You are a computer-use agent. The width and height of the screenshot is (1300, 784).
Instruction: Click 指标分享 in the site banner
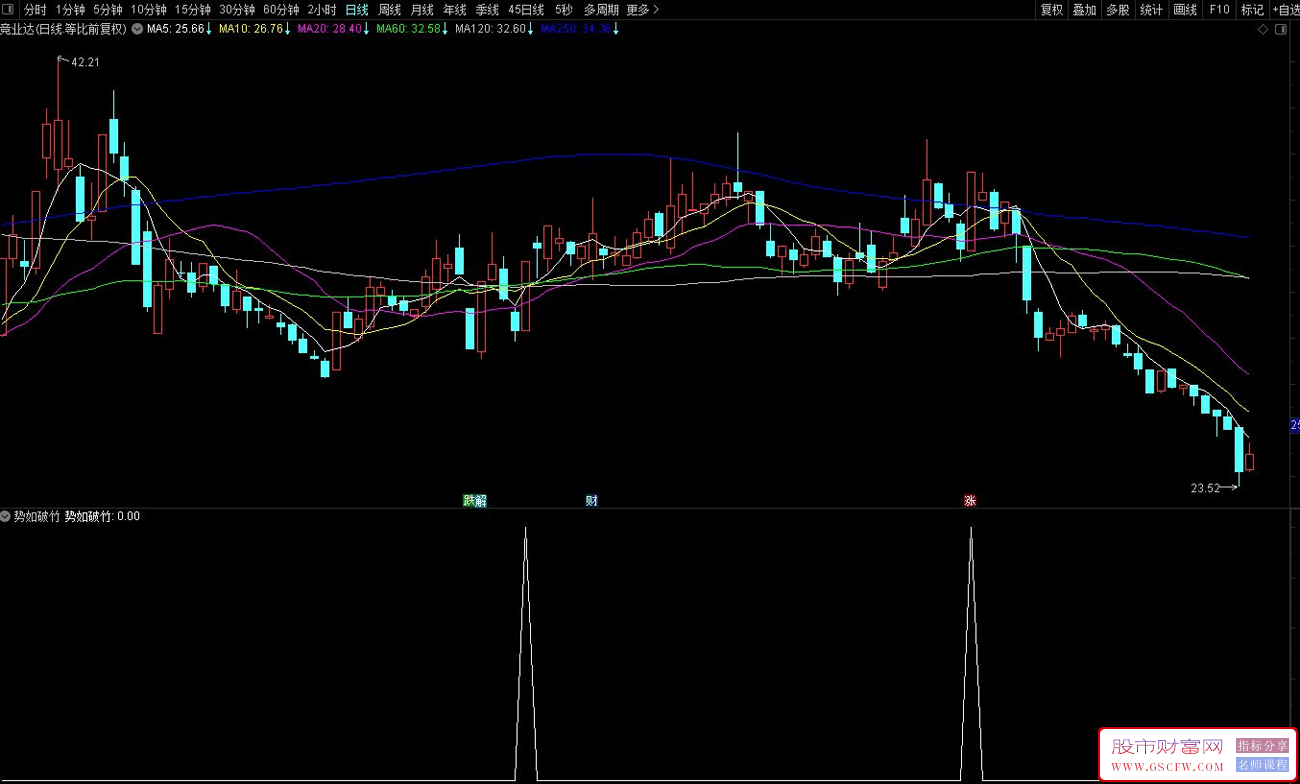click(1263, 746)
